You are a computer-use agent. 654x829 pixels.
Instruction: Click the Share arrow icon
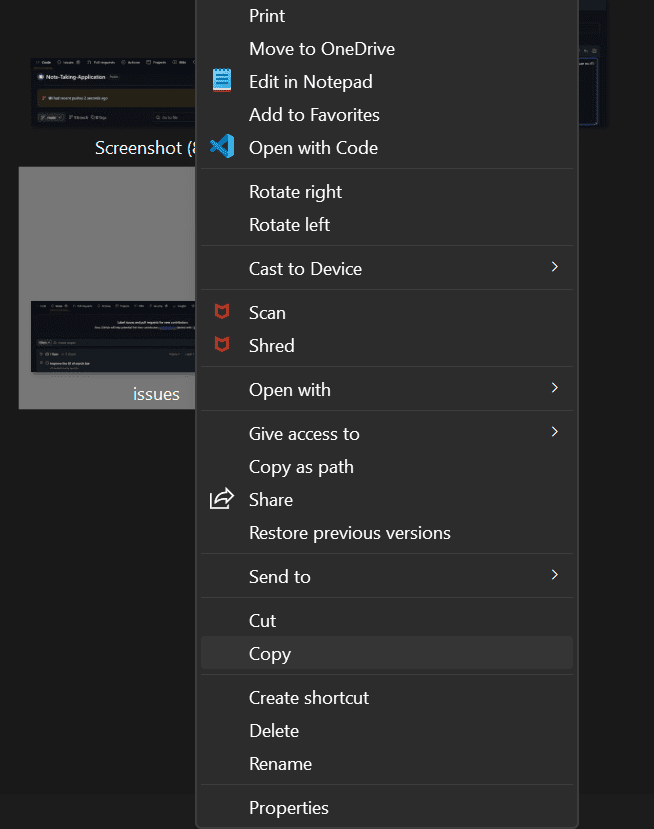coord(222,499)
